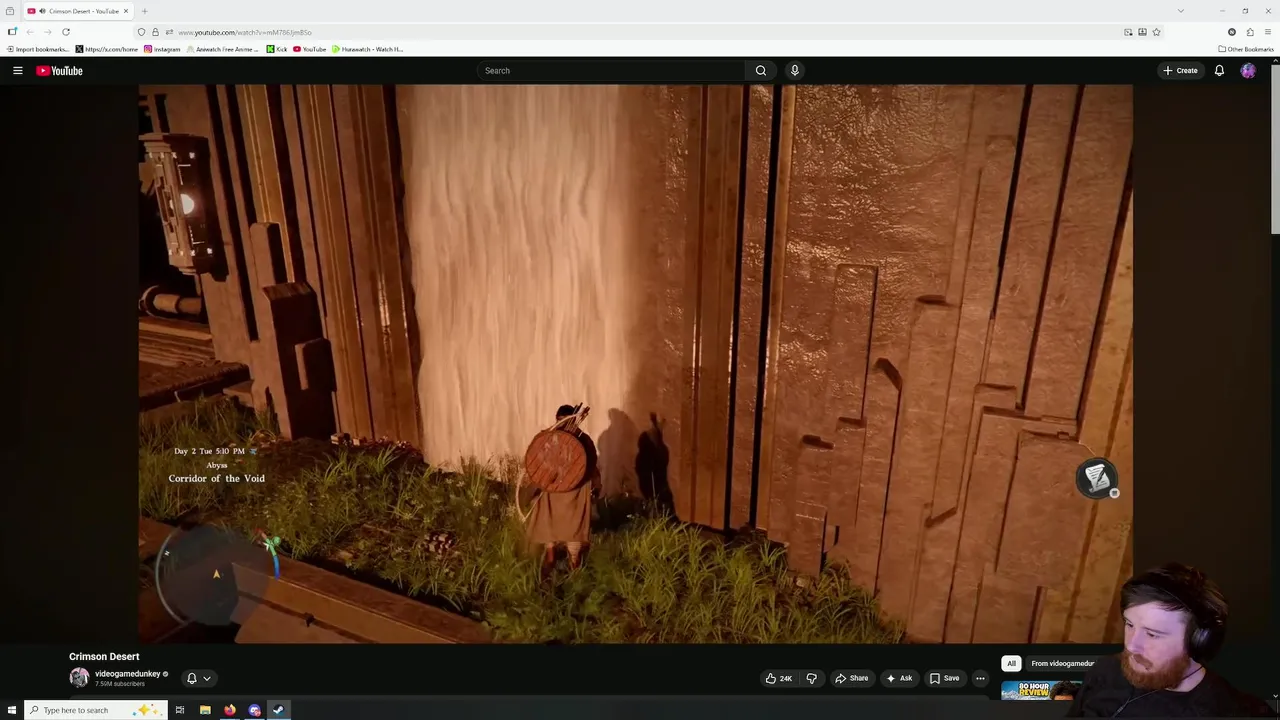The width and height of the screenshot is (1280, 720).
Task: Reload the current page
Action: point(66,32)
